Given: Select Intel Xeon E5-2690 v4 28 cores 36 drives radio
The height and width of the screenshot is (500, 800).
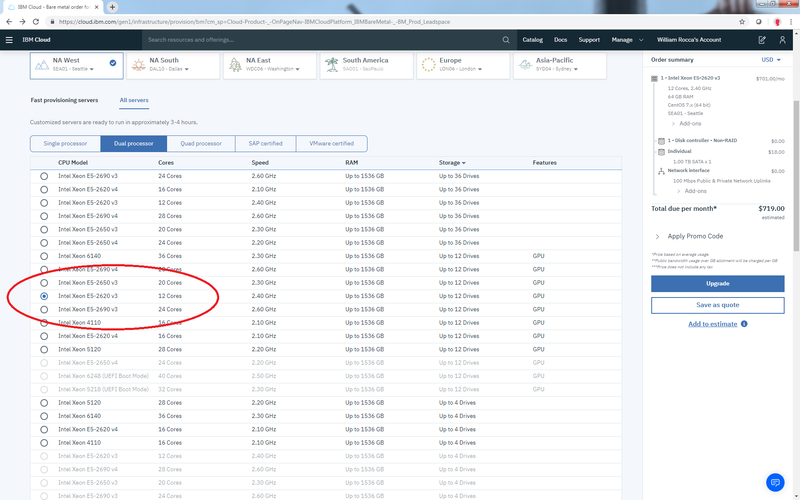Looking at the screenshot, I should (44, 216).
